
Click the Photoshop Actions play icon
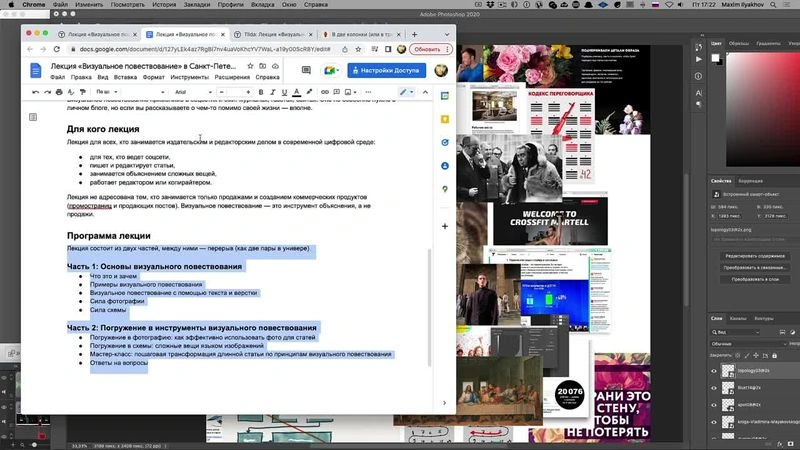(698, 59)
